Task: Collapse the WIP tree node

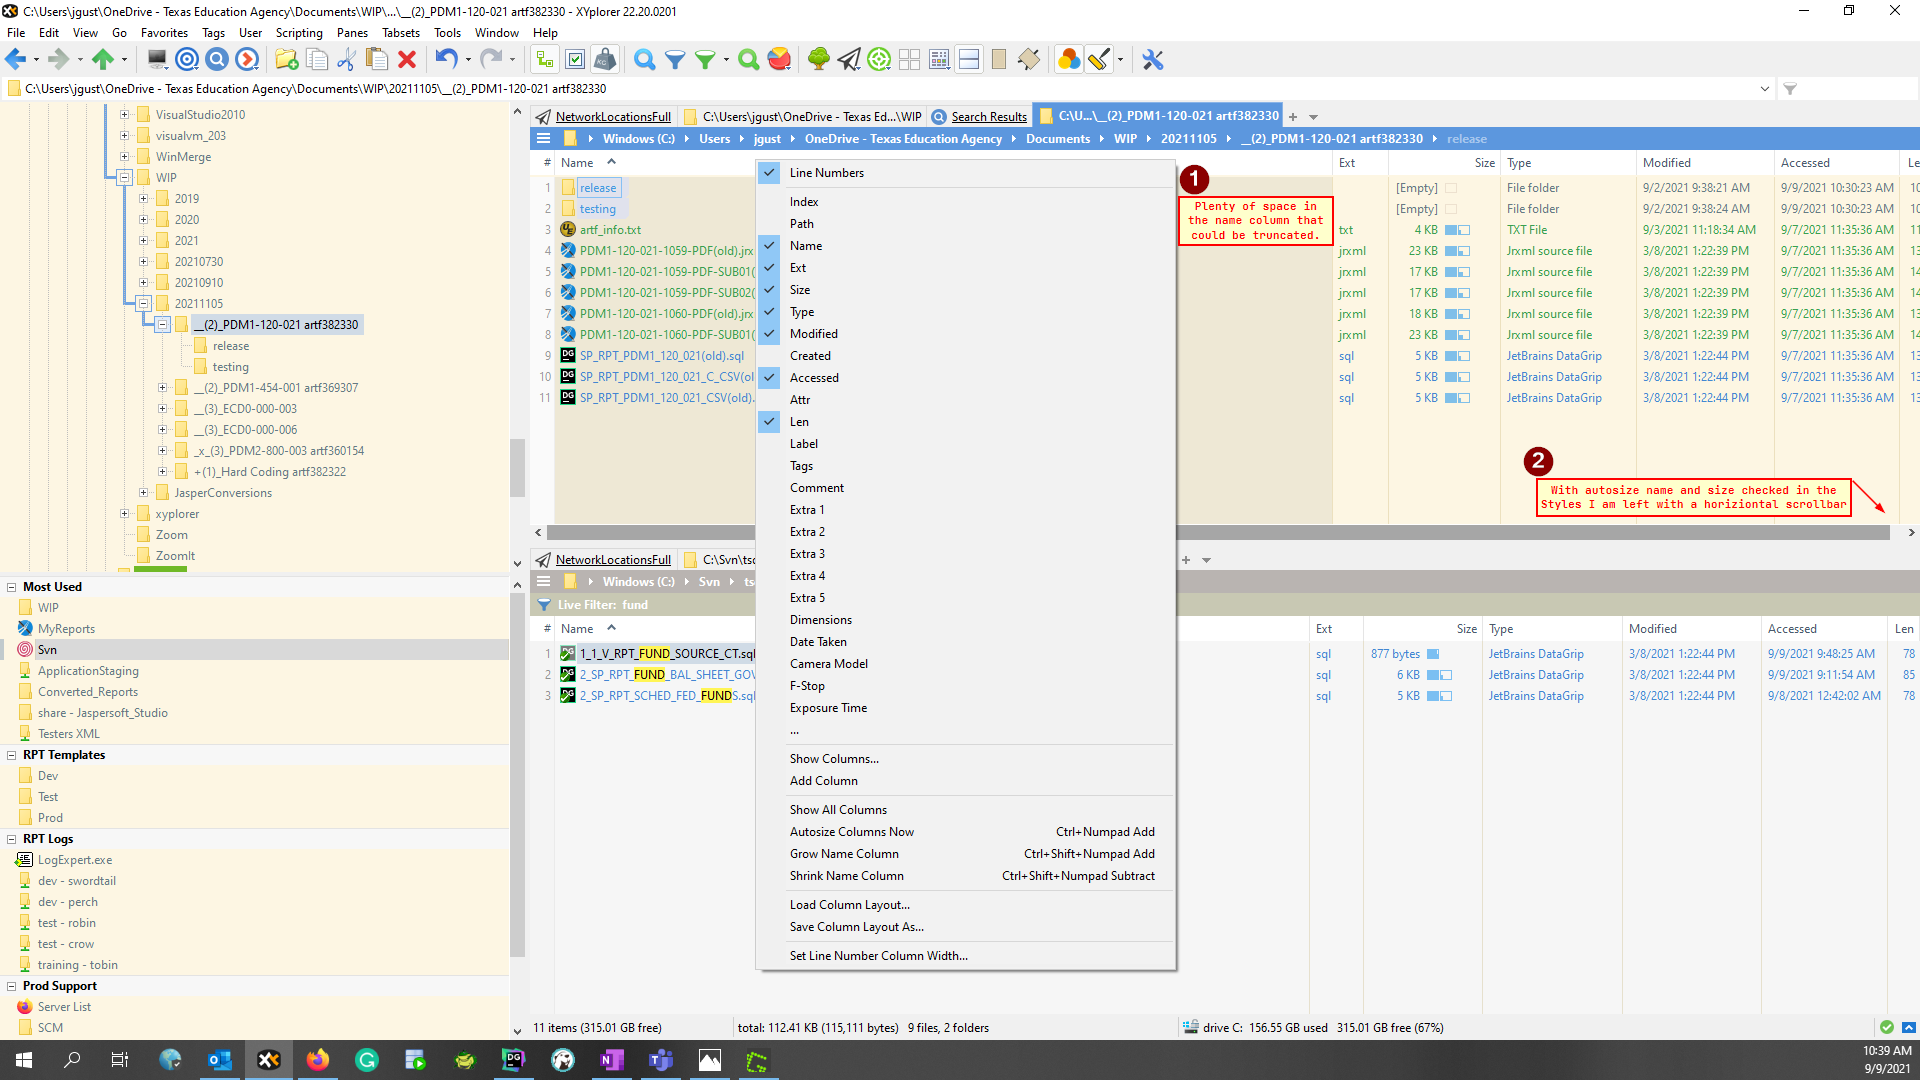Action: pos(125,177)
